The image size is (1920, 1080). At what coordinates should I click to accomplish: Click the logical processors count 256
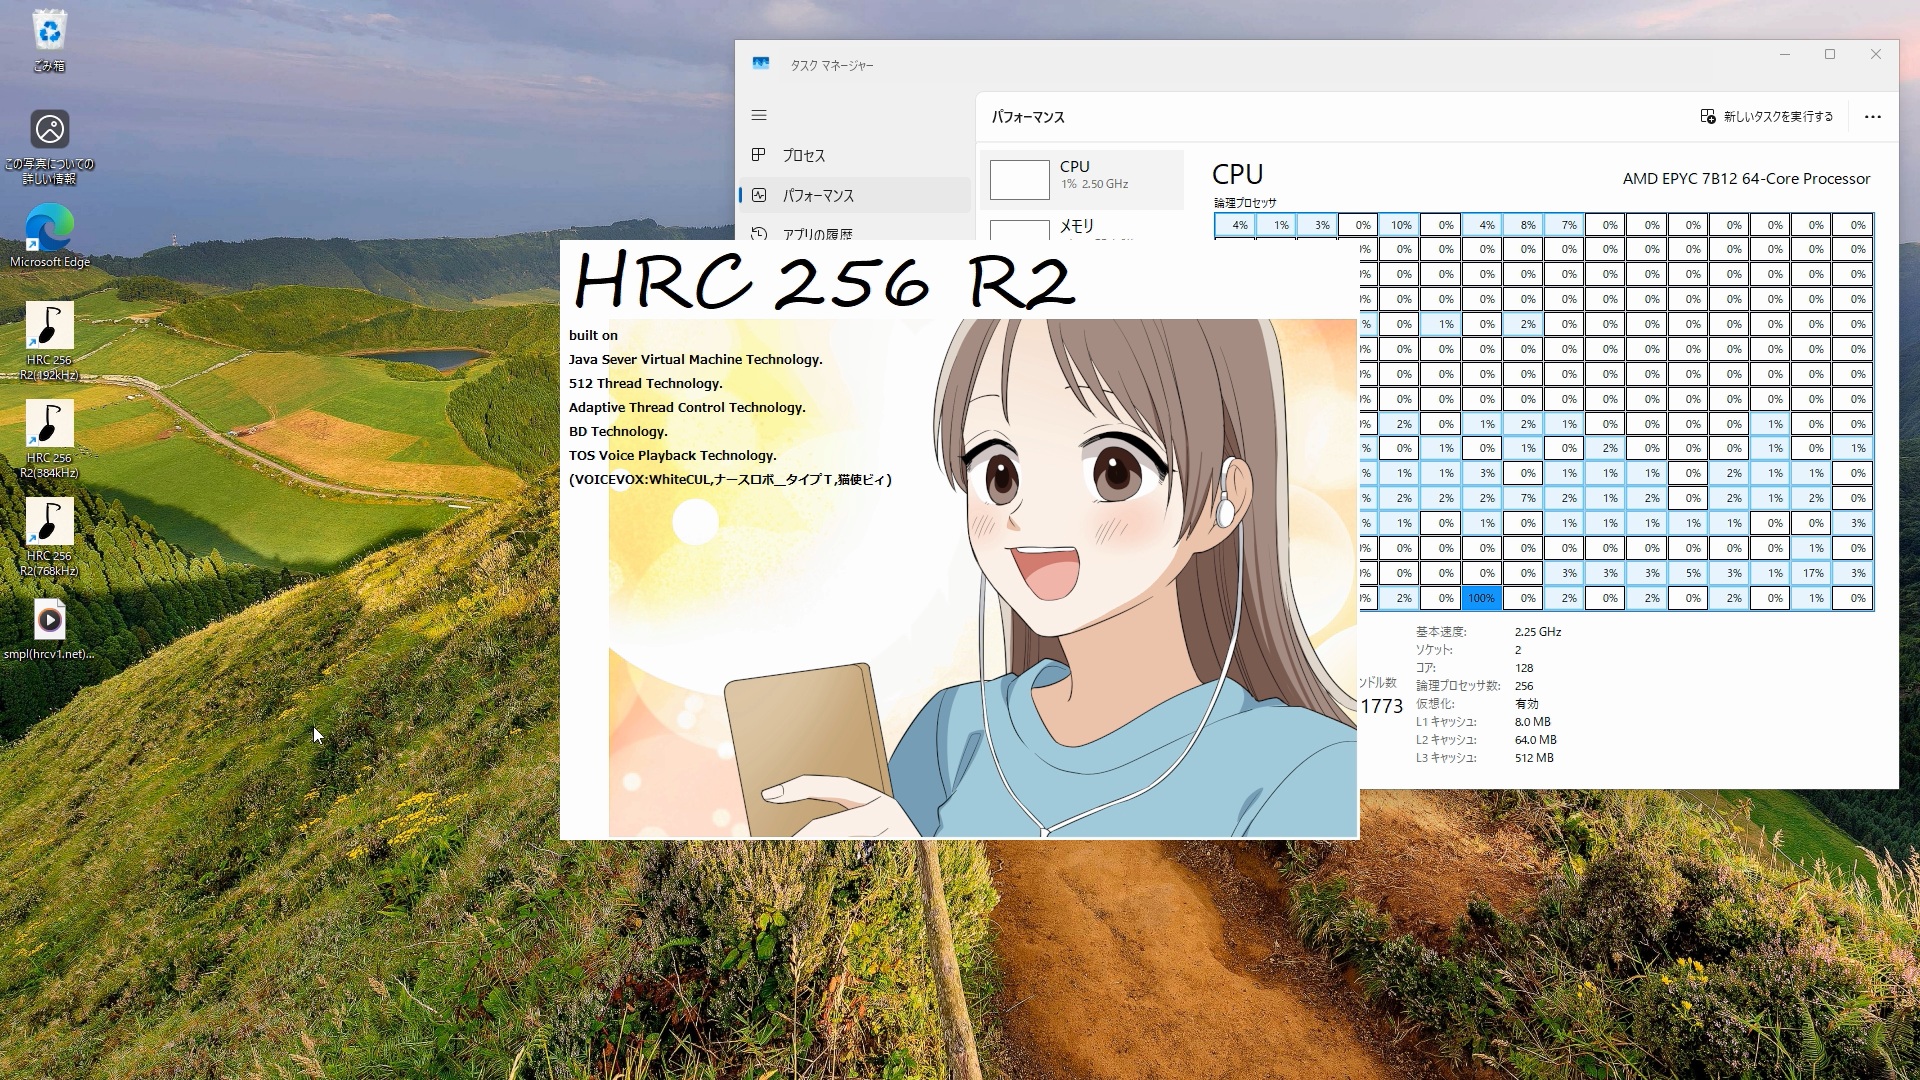click(x=1524, y=686)
